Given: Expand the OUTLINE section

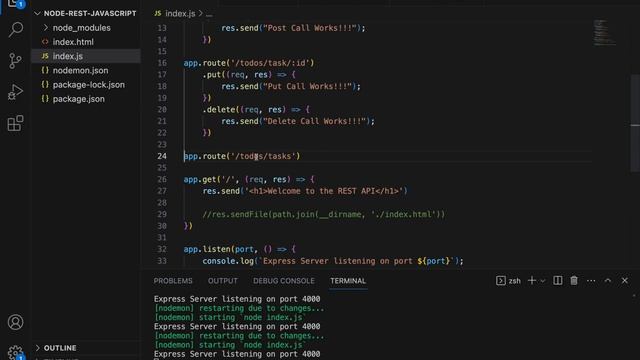Looking at the screenshot, I should 86,348.
